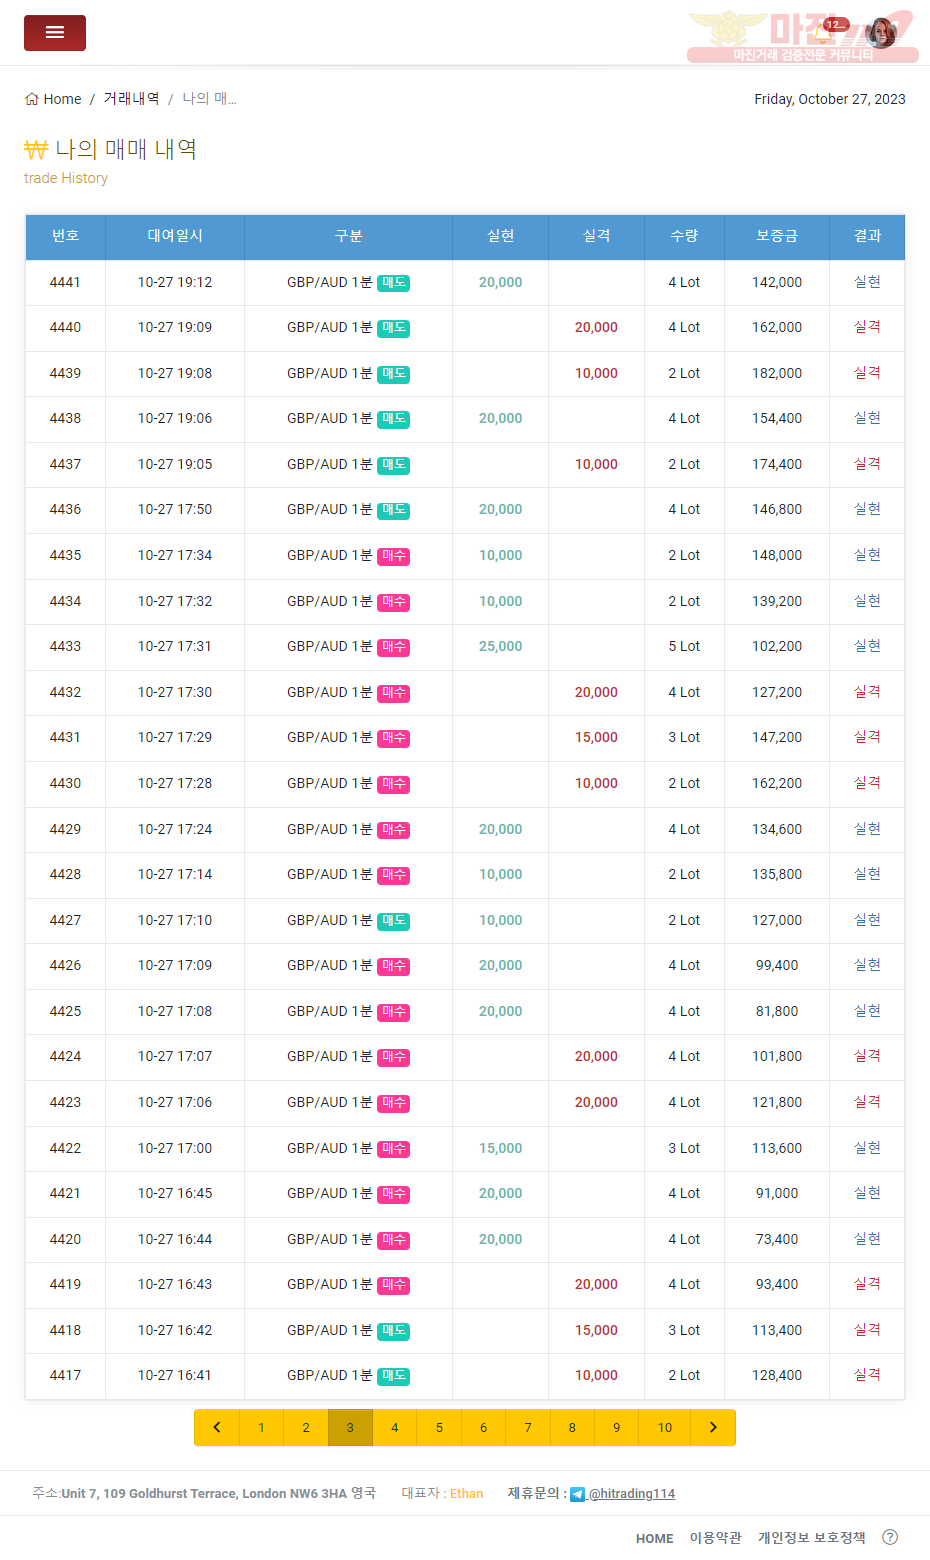Go to next pagination arrow
The image size is (930, 1560).
pyautogui.click(x=713, y=1428)
